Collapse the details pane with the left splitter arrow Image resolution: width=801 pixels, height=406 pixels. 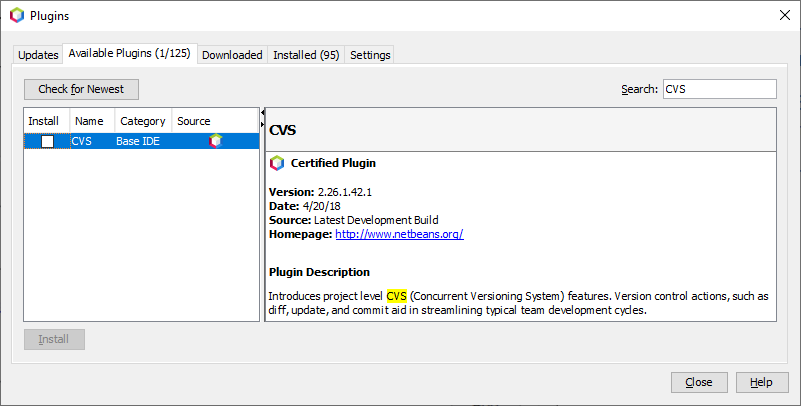263,112
